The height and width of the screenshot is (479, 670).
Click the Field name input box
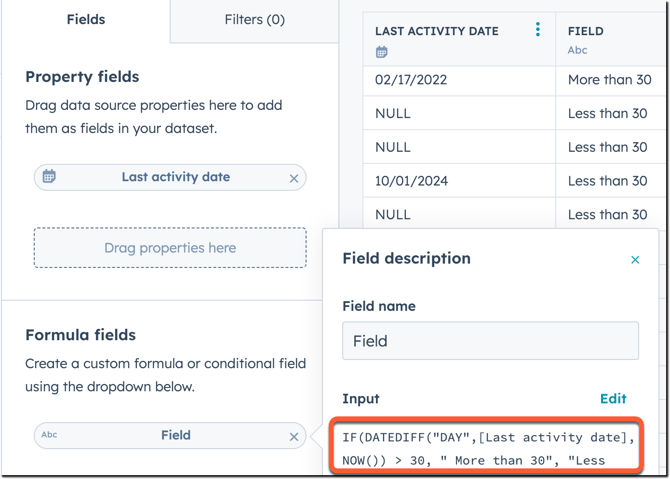coord(490,341)
